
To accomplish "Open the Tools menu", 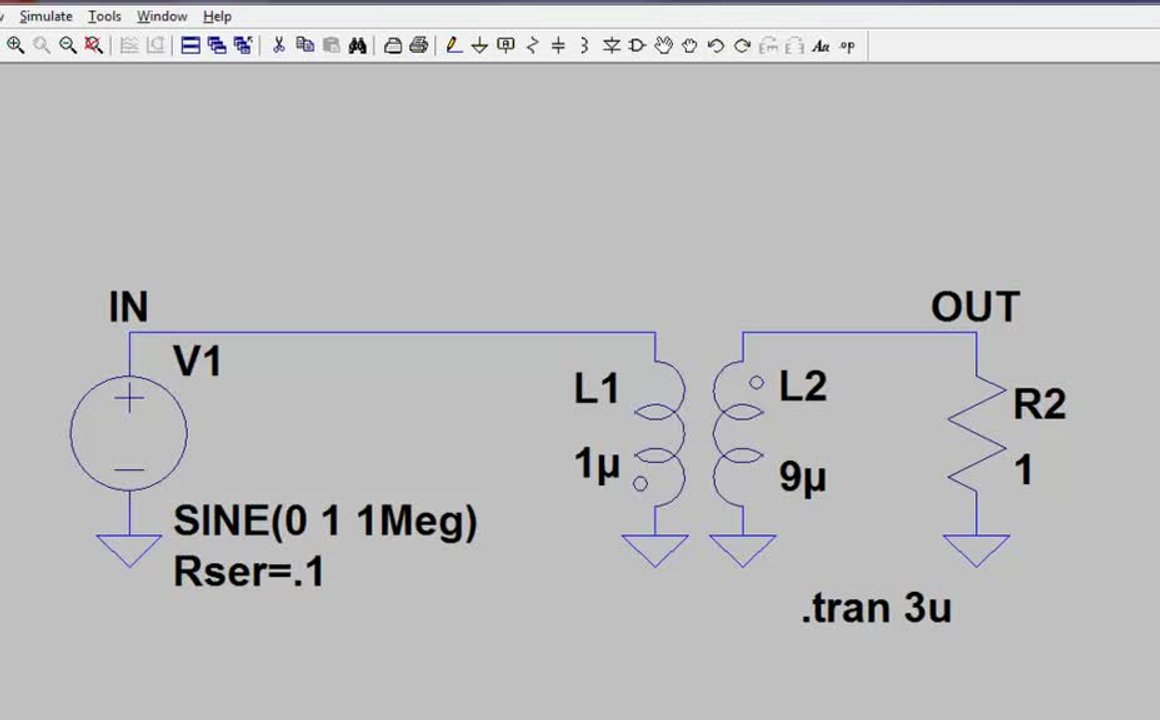I will pos(104,16).
